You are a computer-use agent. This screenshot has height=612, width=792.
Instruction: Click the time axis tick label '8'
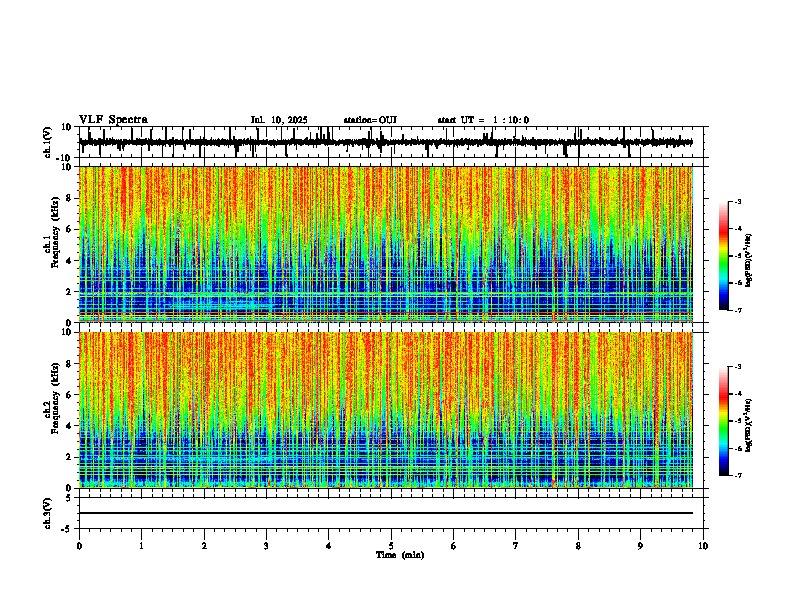[578, 546]
